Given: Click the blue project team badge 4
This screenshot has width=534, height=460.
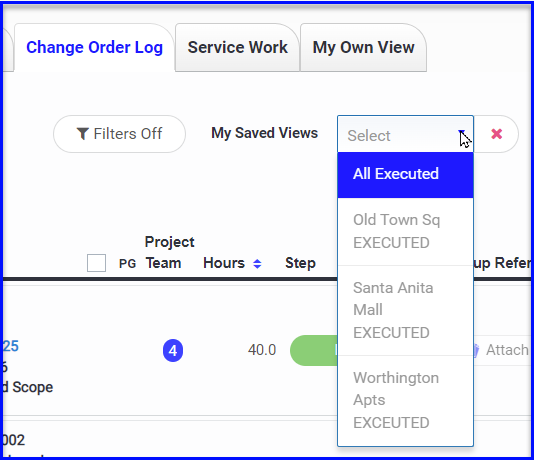Looking at the screenshot, I should 173,350.
